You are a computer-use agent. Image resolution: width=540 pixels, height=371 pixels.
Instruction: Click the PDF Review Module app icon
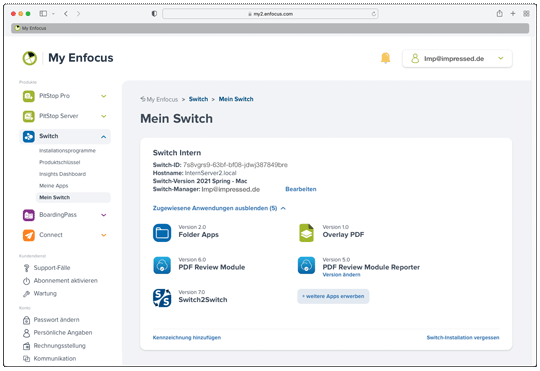(x=162, y=265)
